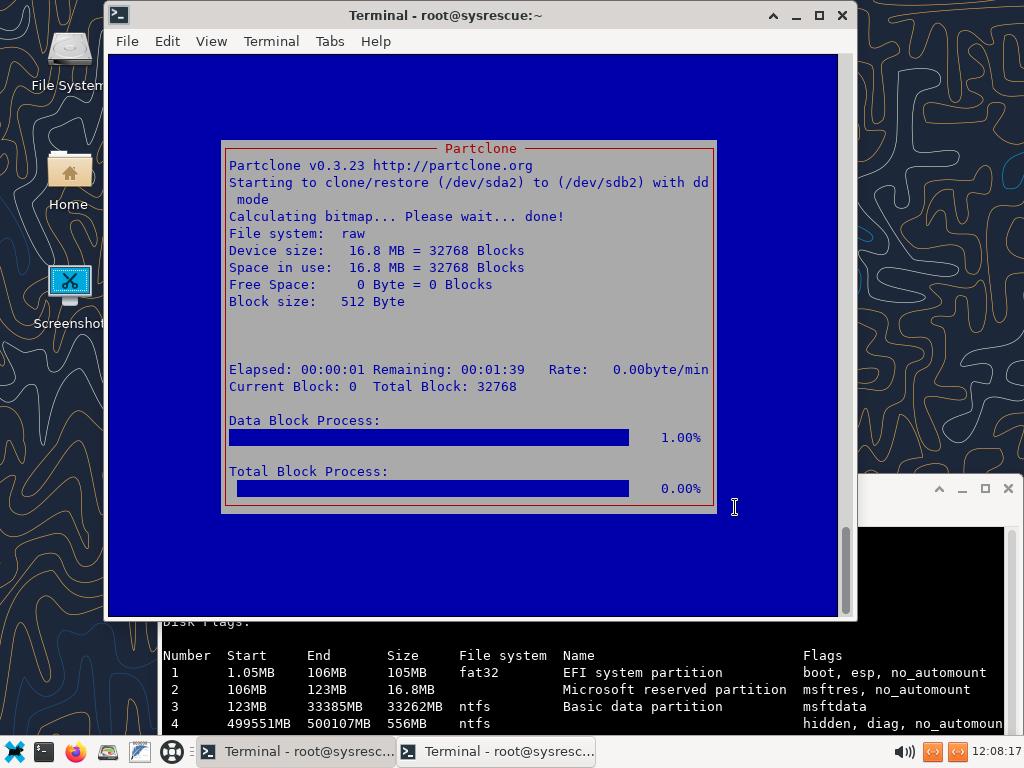Open the Xfce applications menu
Image resolution: width=1024 pixels, height=768 pixels.
14,752
